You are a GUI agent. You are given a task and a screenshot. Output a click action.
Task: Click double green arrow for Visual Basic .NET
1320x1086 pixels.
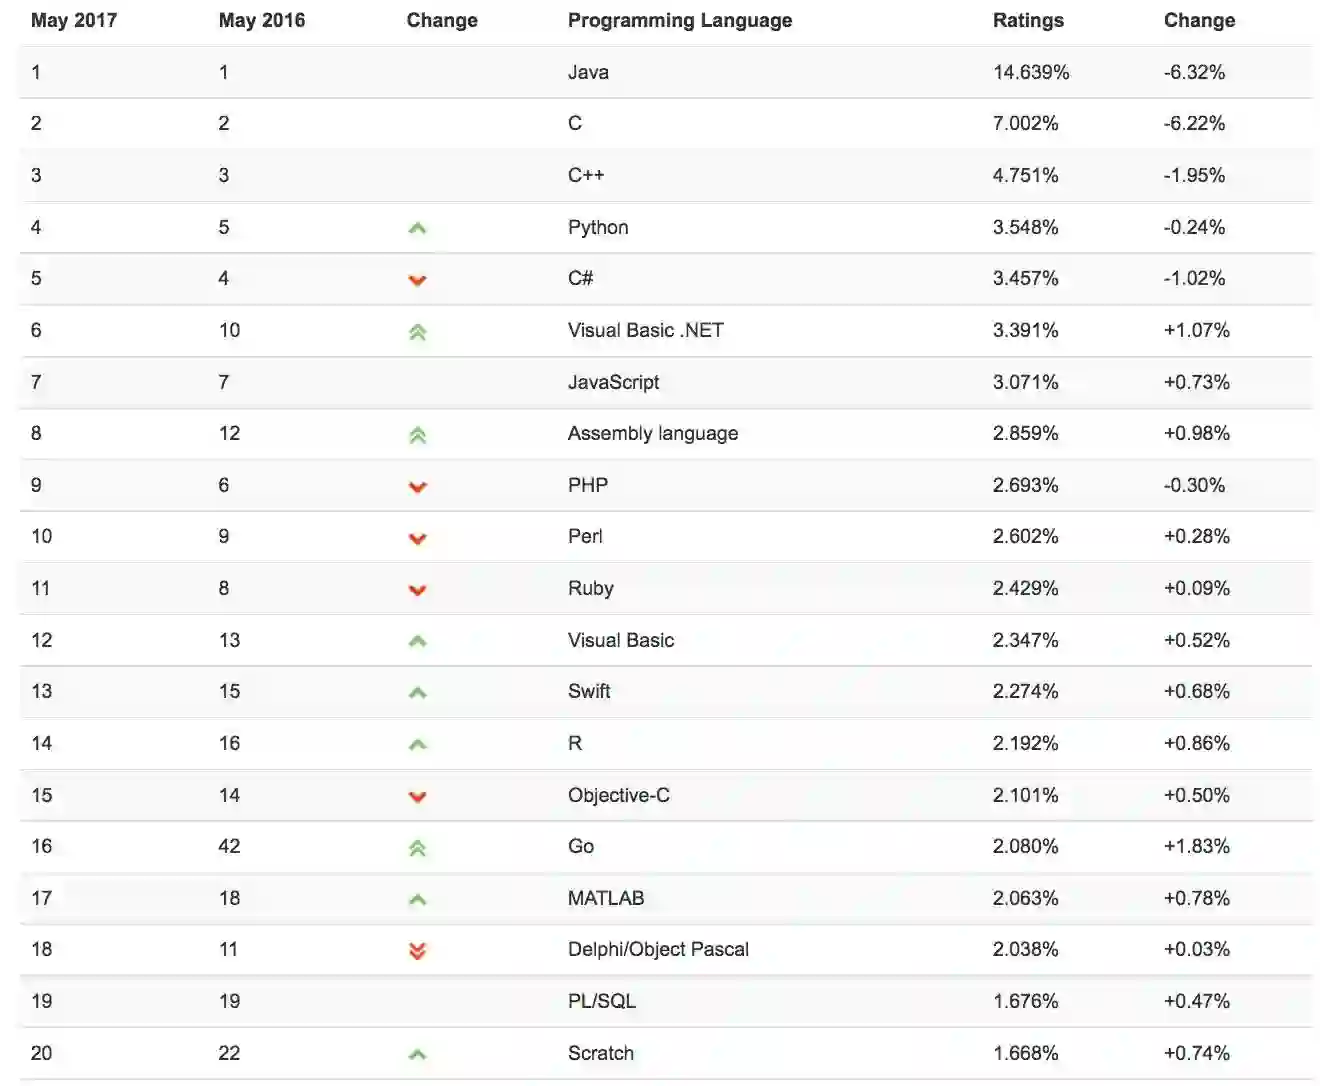coord(418,332)
